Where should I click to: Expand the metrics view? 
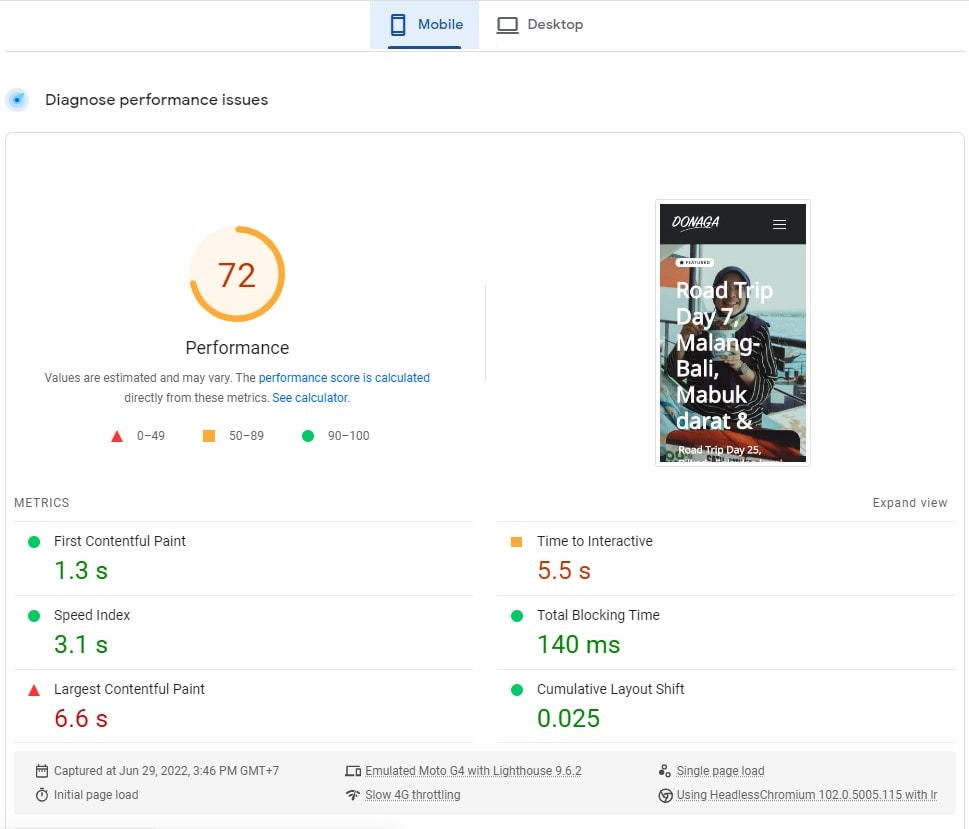click(x=909, y=503)
